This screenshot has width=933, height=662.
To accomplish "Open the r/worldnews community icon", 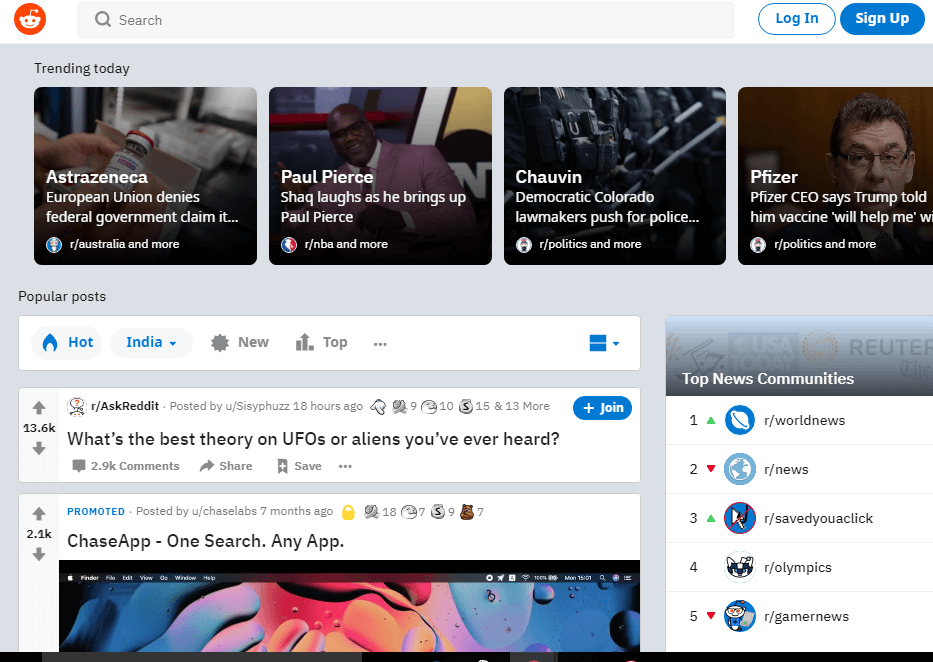I will click(739, 420).
